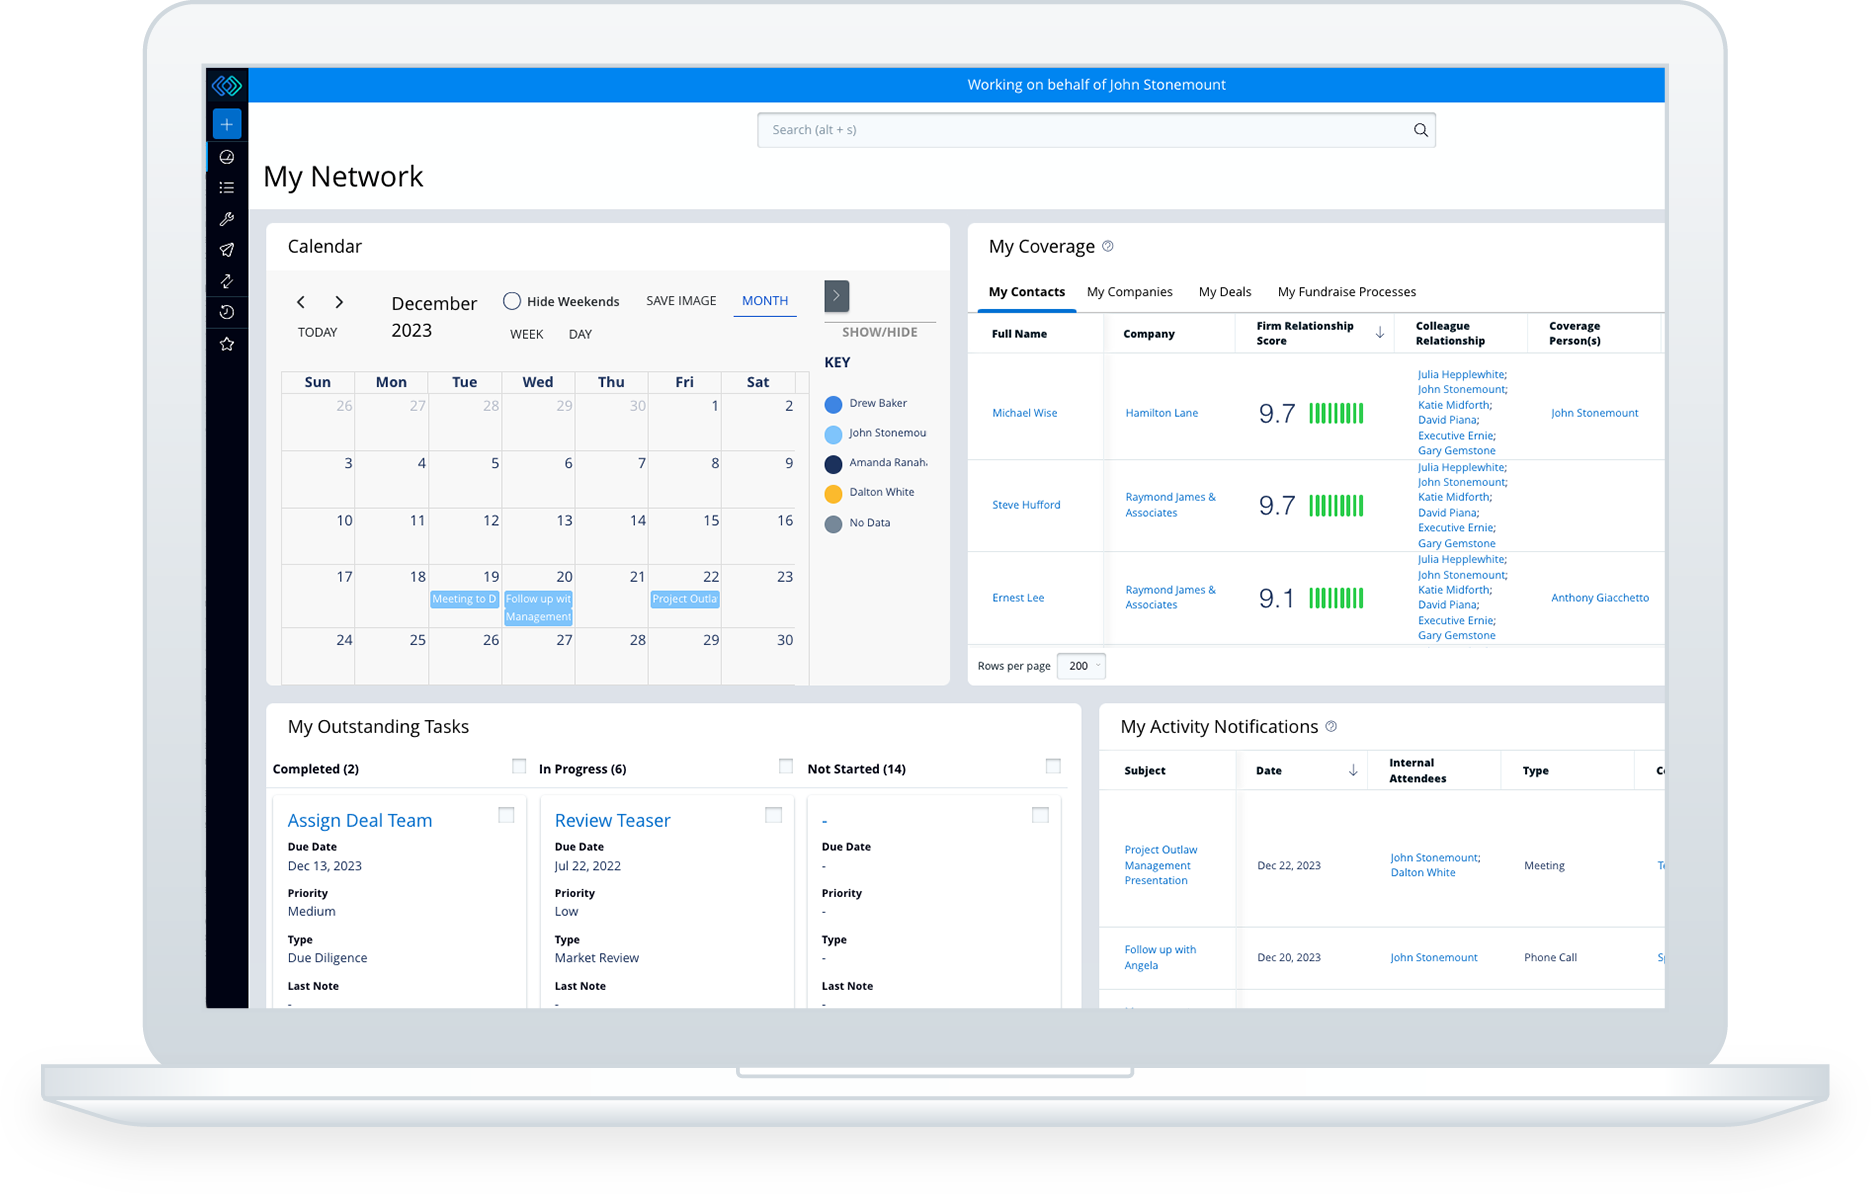Go to next month in calendar
1871x1194 pixels.
coord(339,302)
